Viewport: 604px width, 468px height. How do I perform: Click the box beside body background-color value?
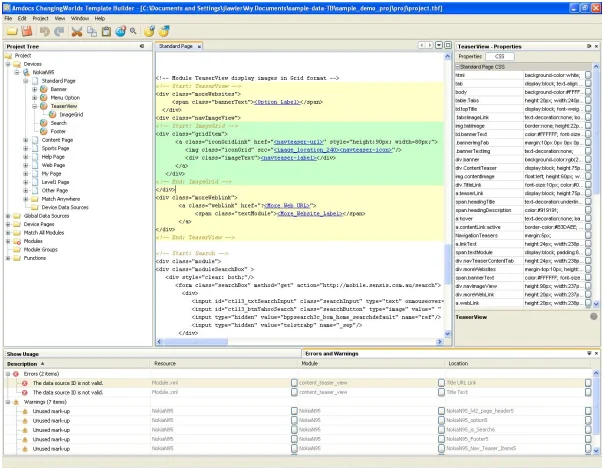point(588,92)
